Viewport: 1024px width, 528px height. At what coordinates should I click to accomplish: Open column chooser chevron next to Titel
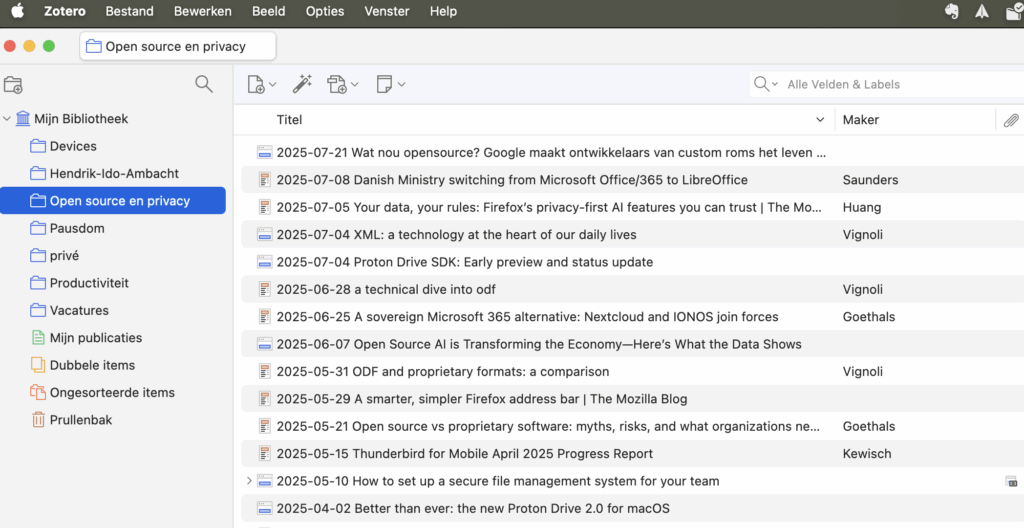click(x=820, y=120)
